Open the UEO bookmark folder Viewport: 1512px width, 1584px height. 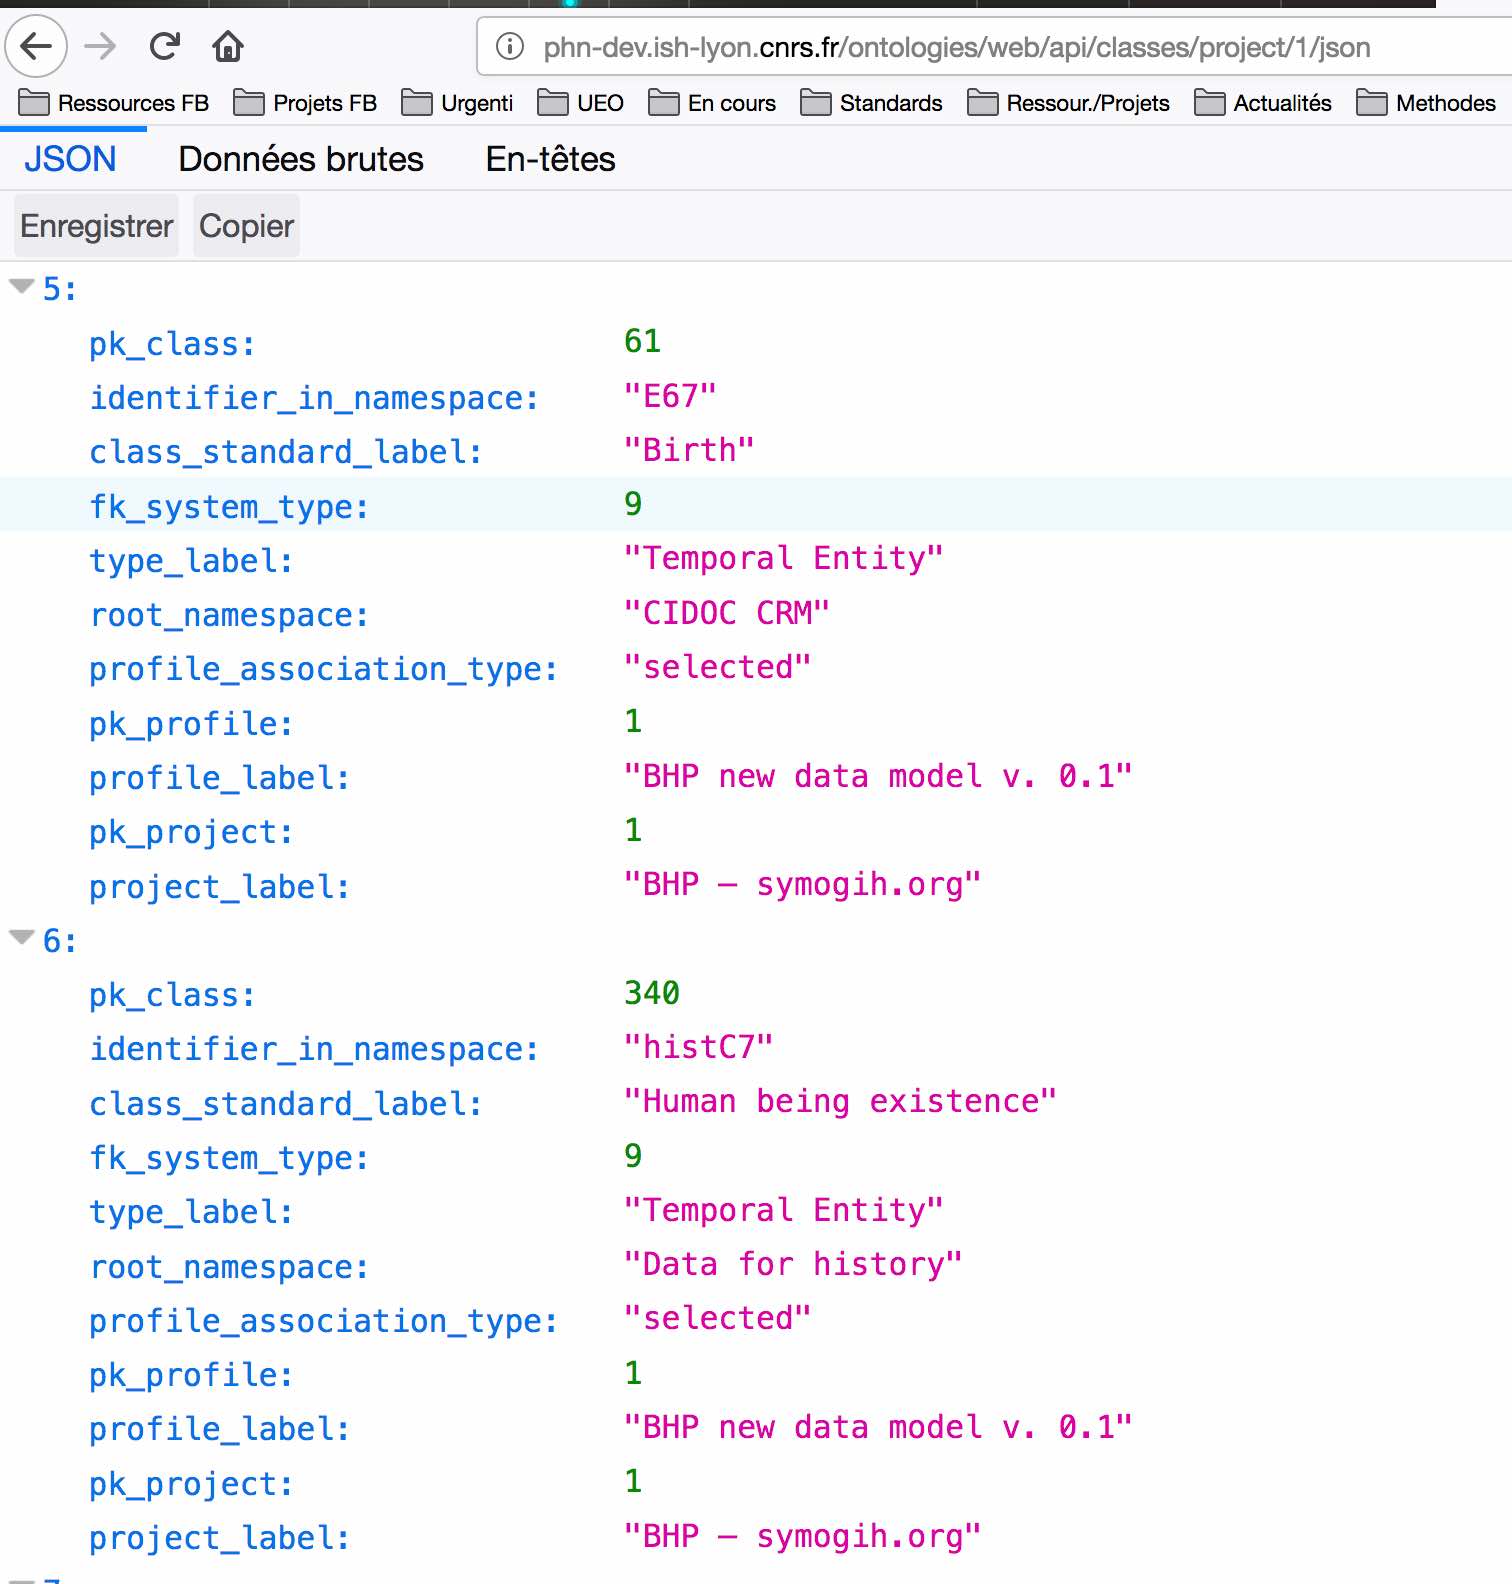click(x=580, y=103)
